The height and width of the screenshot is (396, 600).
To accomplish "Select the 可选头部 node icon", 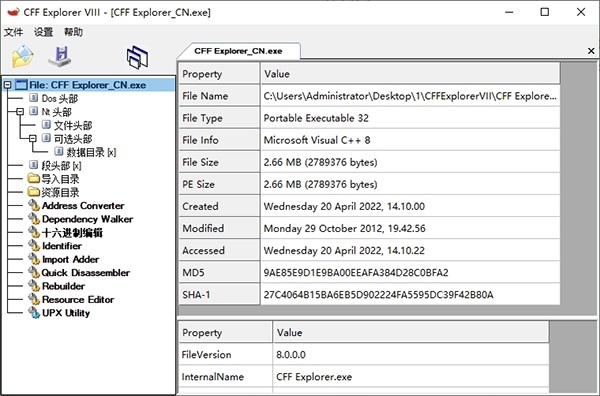I will coord(46,138).
